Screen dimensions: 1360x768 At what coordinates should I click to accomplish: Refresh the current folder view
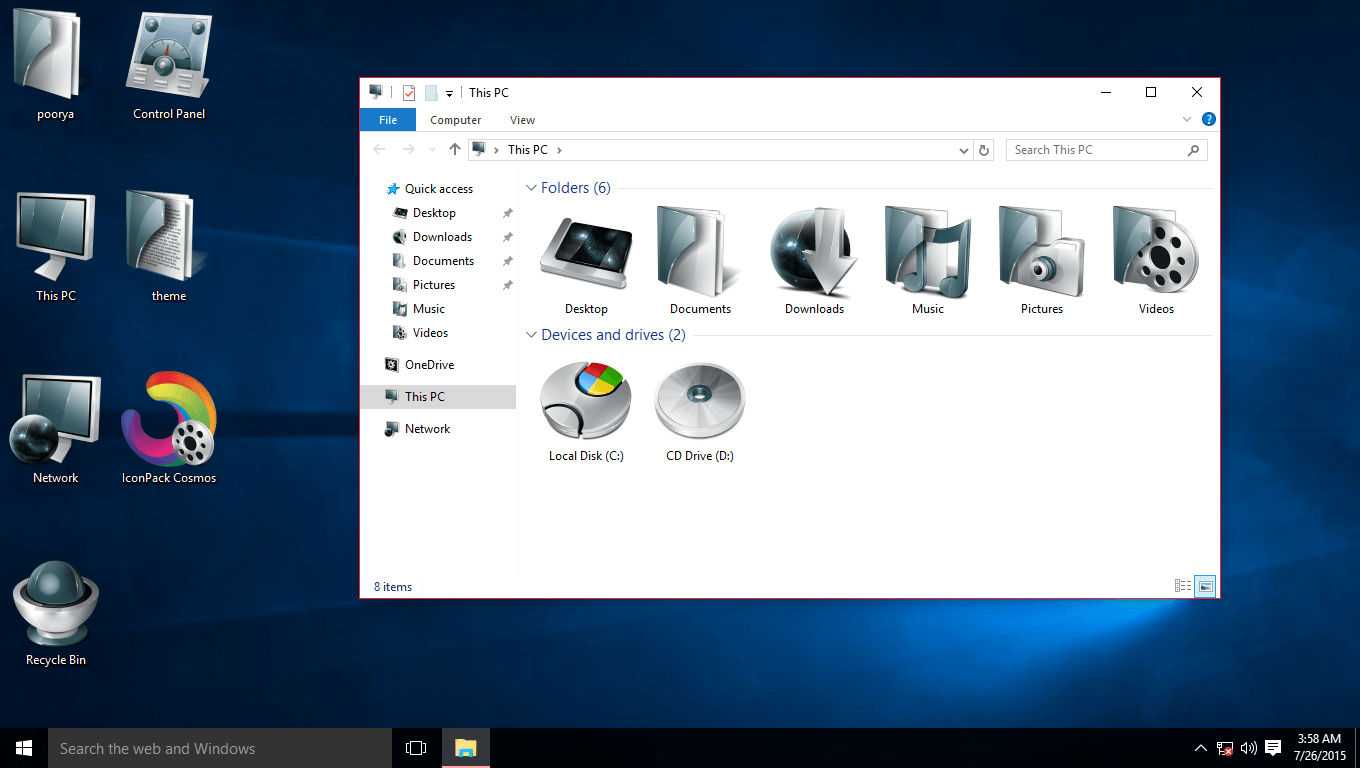983,149
